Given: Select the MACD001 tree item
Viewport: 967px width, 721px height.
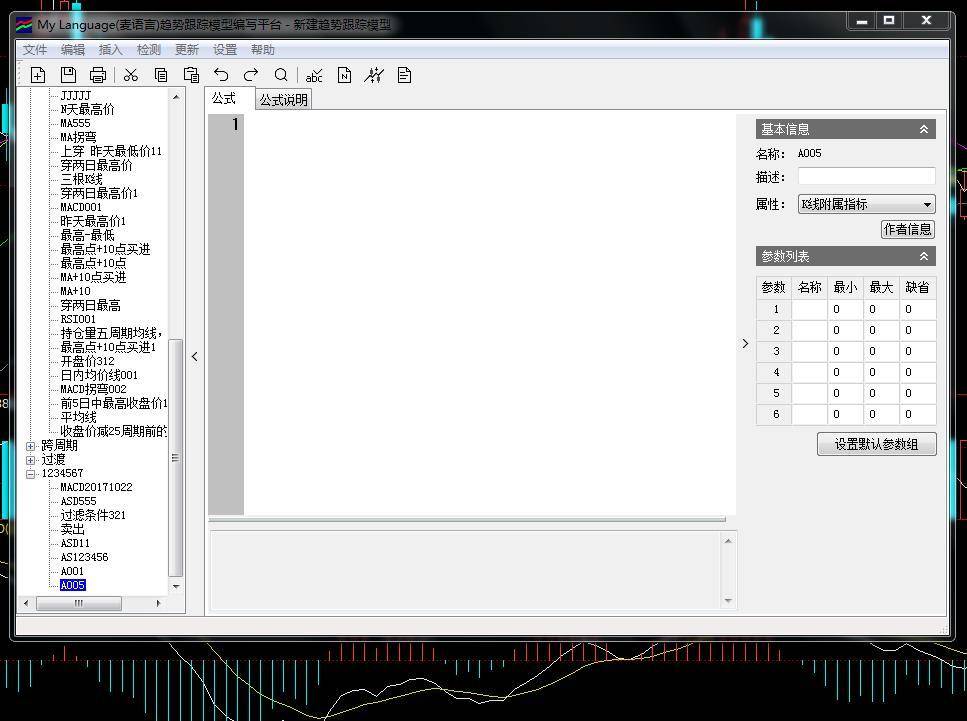Looking at the screenshot, I should click(x=81, y=207).
